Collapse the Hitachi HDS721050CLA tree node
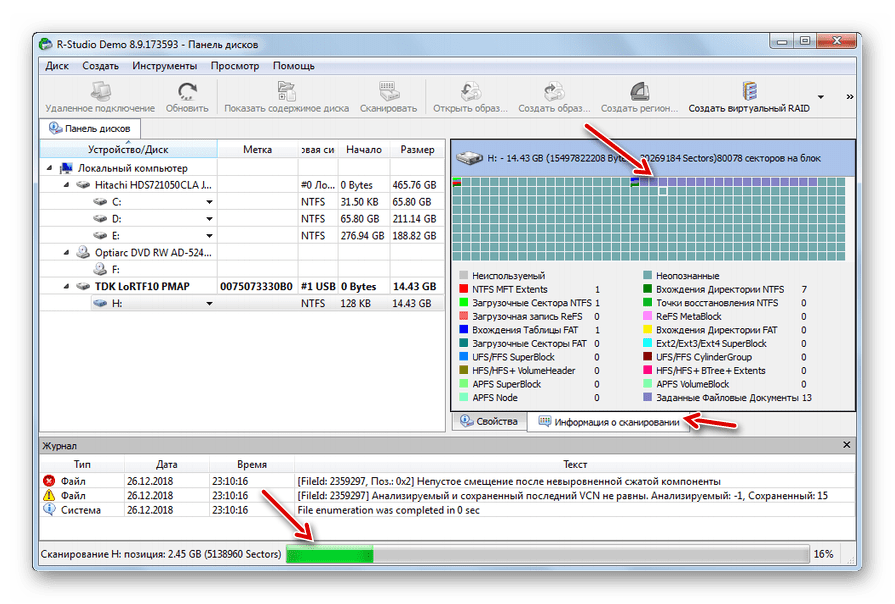The height and width of the screenshot is (604, 895). (66, 185)
